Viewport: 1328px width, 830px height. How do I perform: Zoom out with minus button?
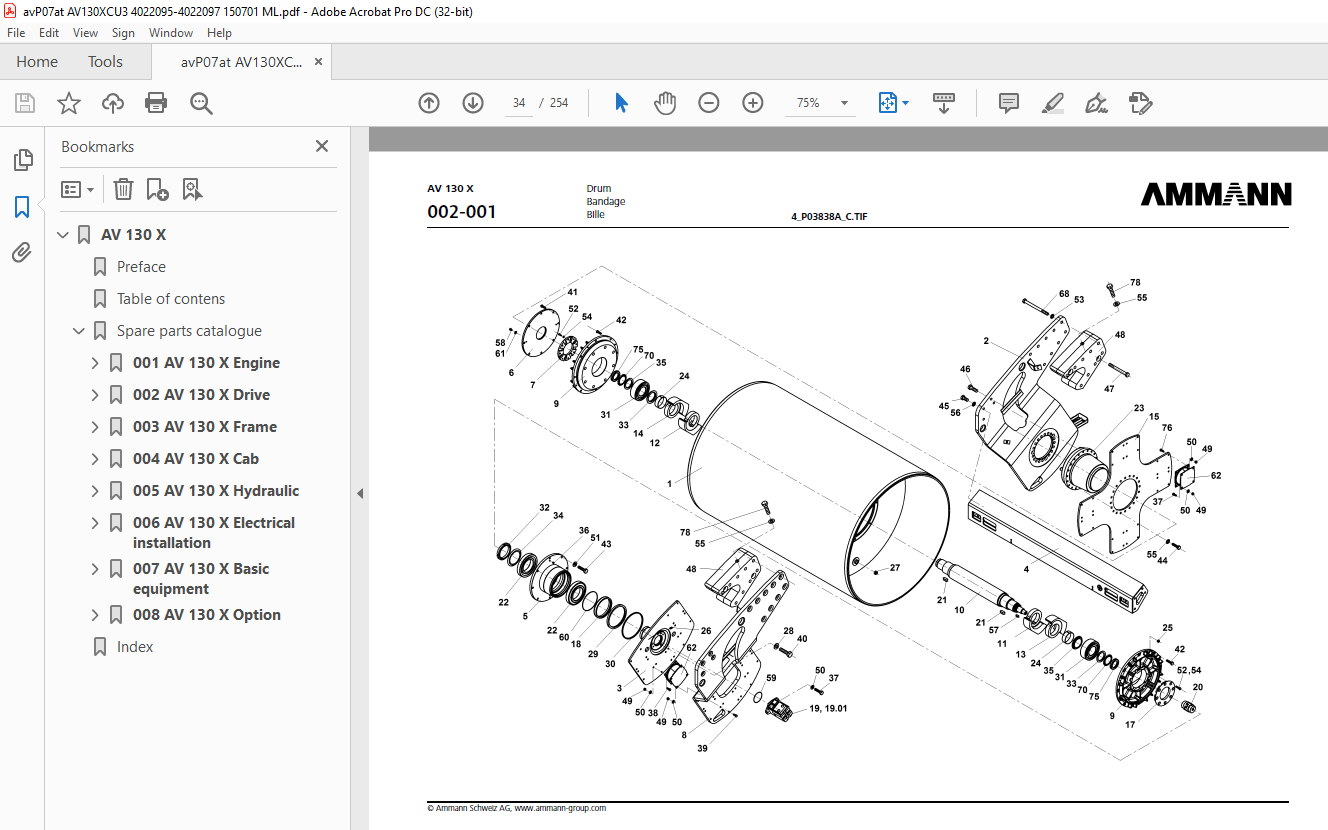coord(709,103)
